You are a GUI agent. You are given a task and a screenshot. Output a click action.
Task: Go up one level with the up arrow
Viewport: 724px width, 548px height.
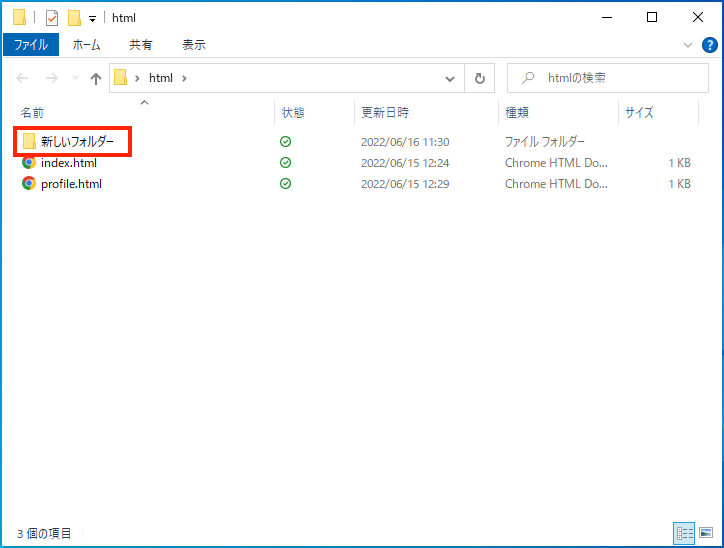click(x=96, y=78)
